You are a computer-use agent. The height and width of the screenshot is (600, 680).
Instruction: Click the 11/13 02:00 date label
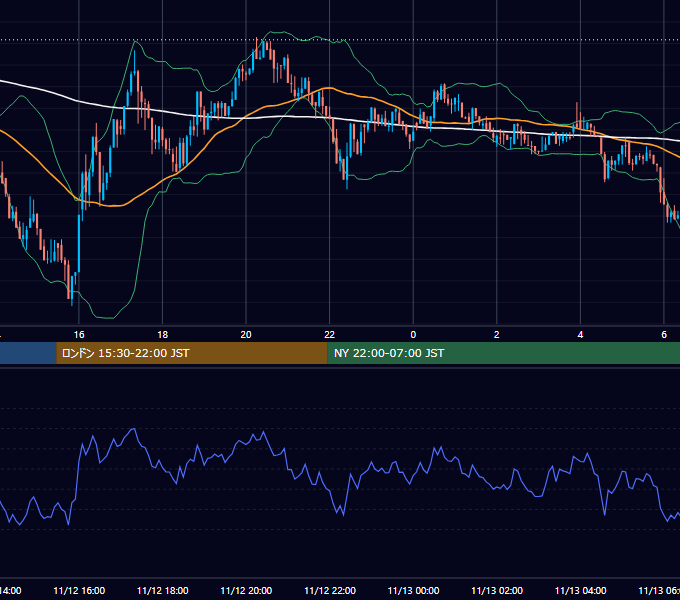coord(497,591)
